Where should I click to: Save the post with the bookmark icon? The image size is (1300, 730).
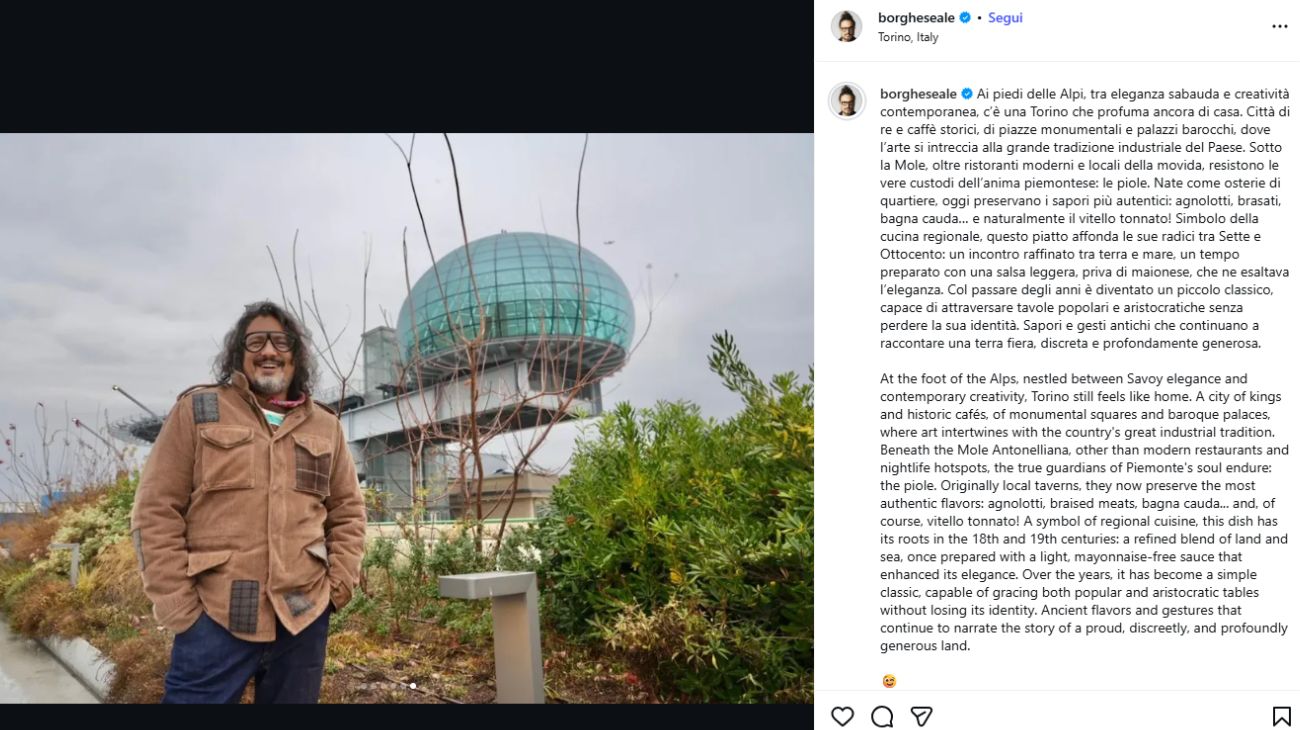coord(1281,716)
